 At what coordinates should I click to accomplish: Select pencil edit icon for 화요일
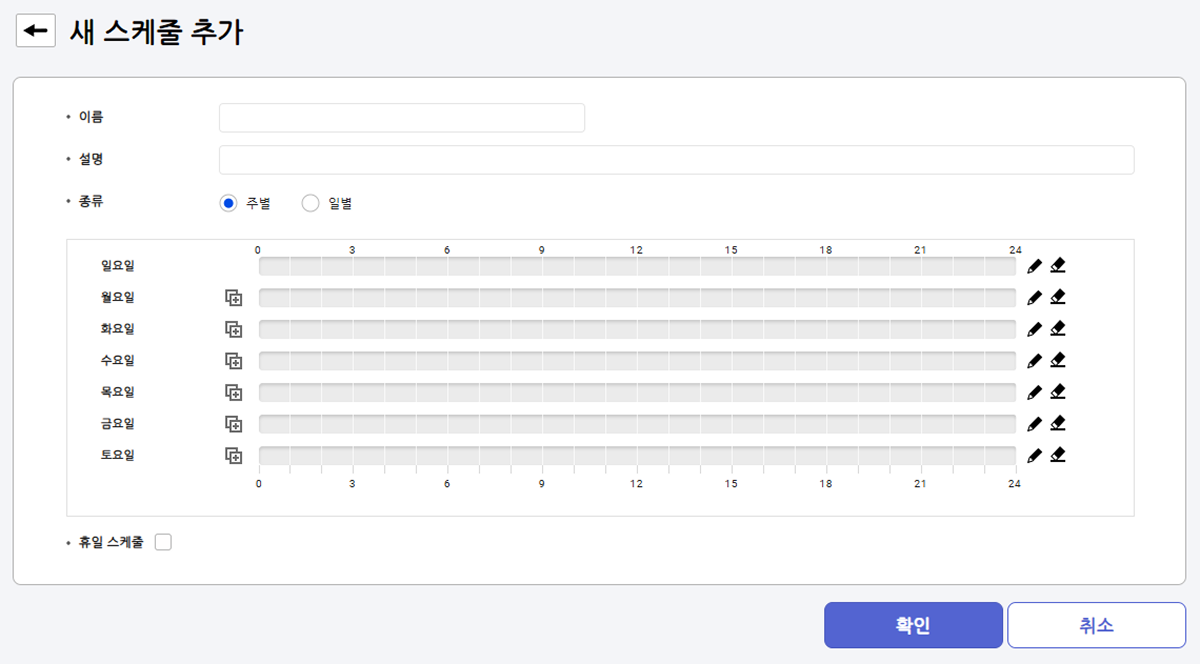(1034, 329)
